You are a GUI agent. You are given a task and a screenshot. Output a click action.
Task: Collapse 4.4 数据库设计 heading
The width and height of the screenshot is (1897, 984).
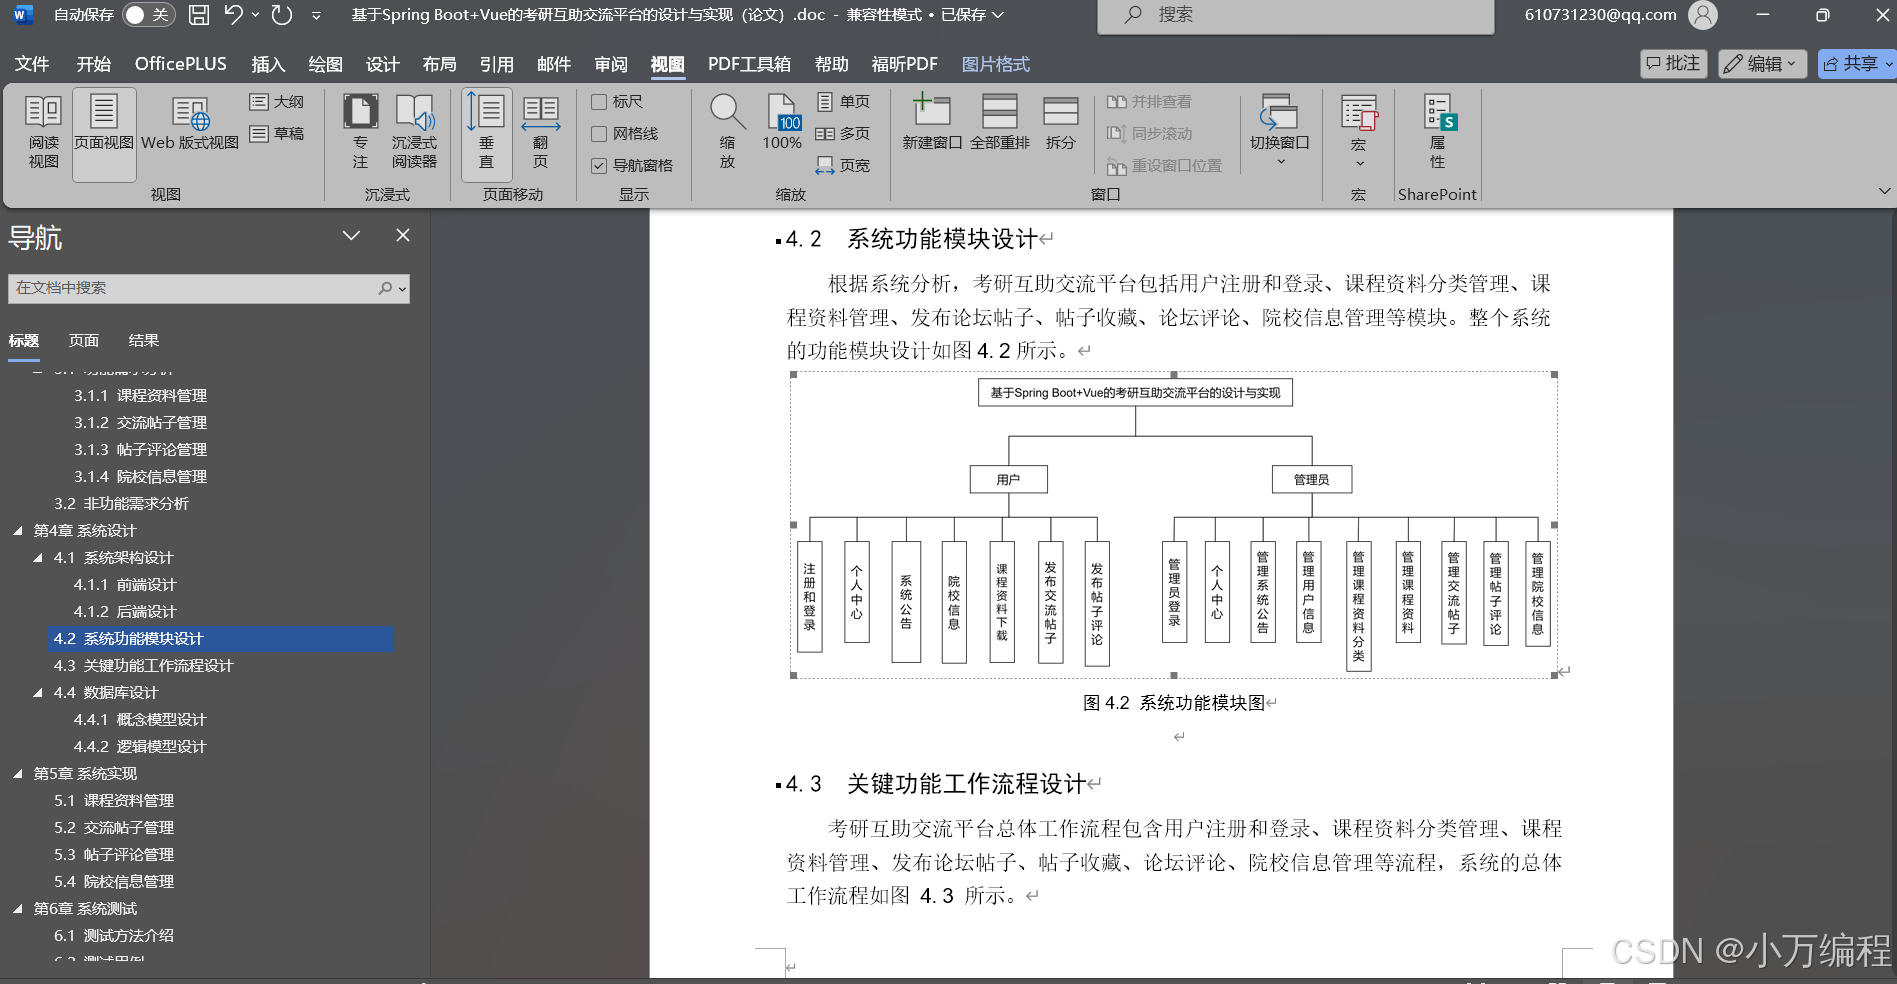pos(38,693)
